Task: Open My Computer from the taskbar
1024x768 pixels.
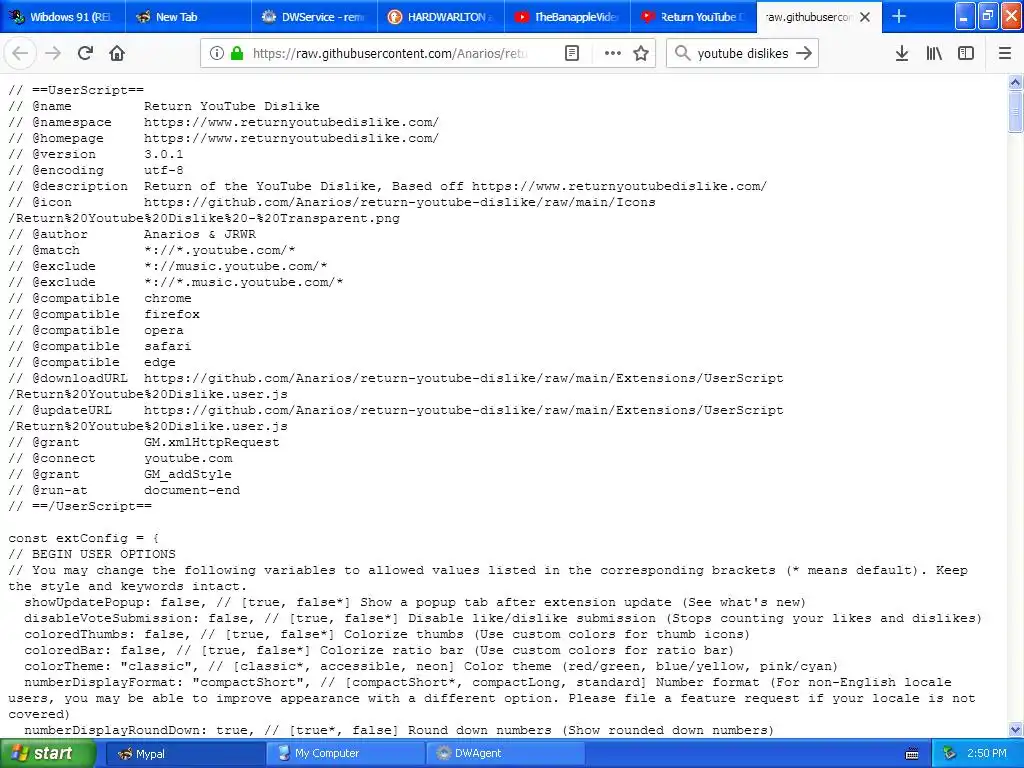Action: [344, 753]
